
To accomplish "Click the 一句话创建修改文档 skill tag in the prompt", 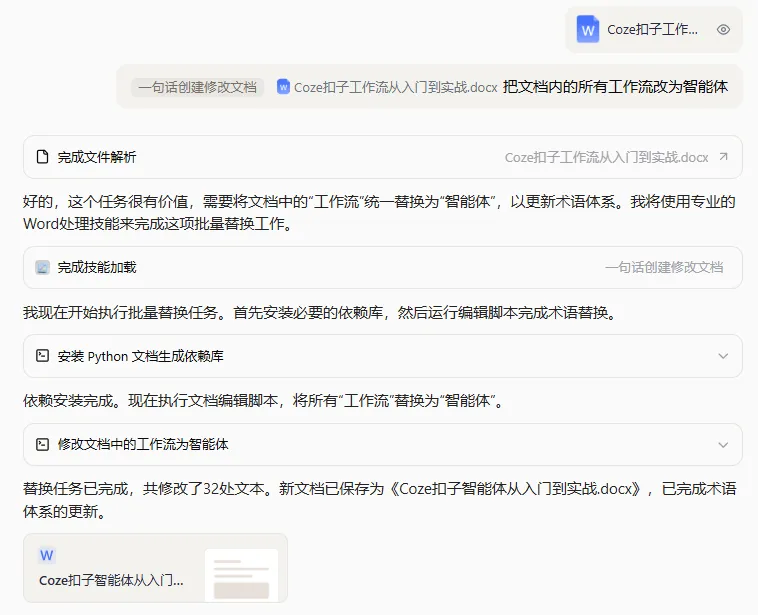I will [x=197, y=87].
